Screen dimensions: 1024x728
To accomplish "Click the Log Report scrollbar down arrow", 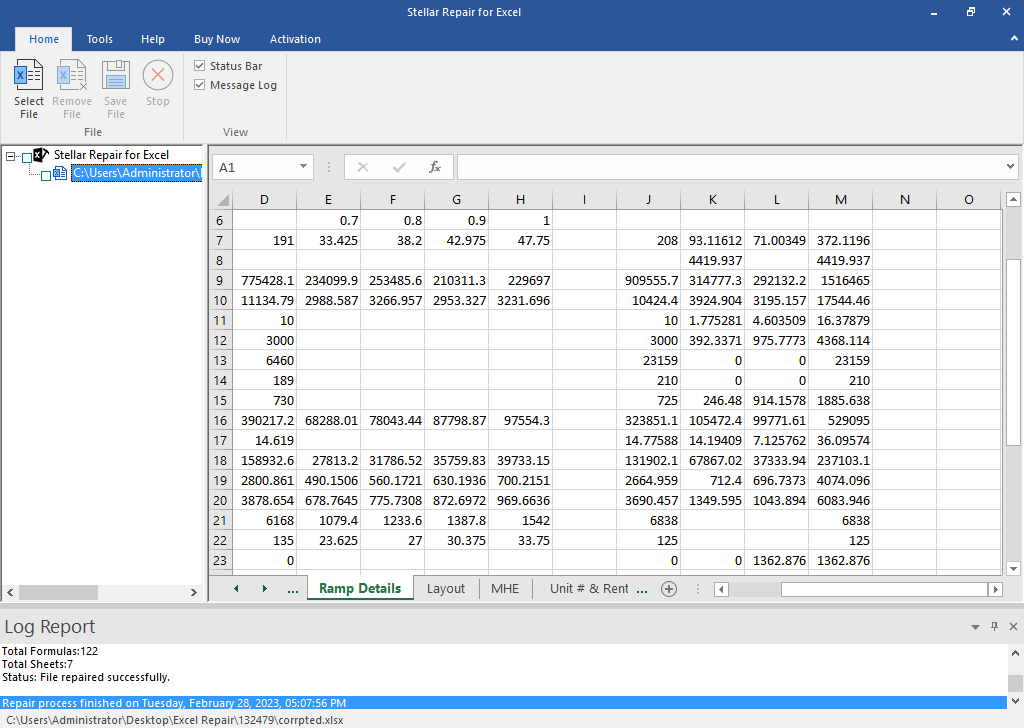I will pyautogui.click(x=1015, y=701).
